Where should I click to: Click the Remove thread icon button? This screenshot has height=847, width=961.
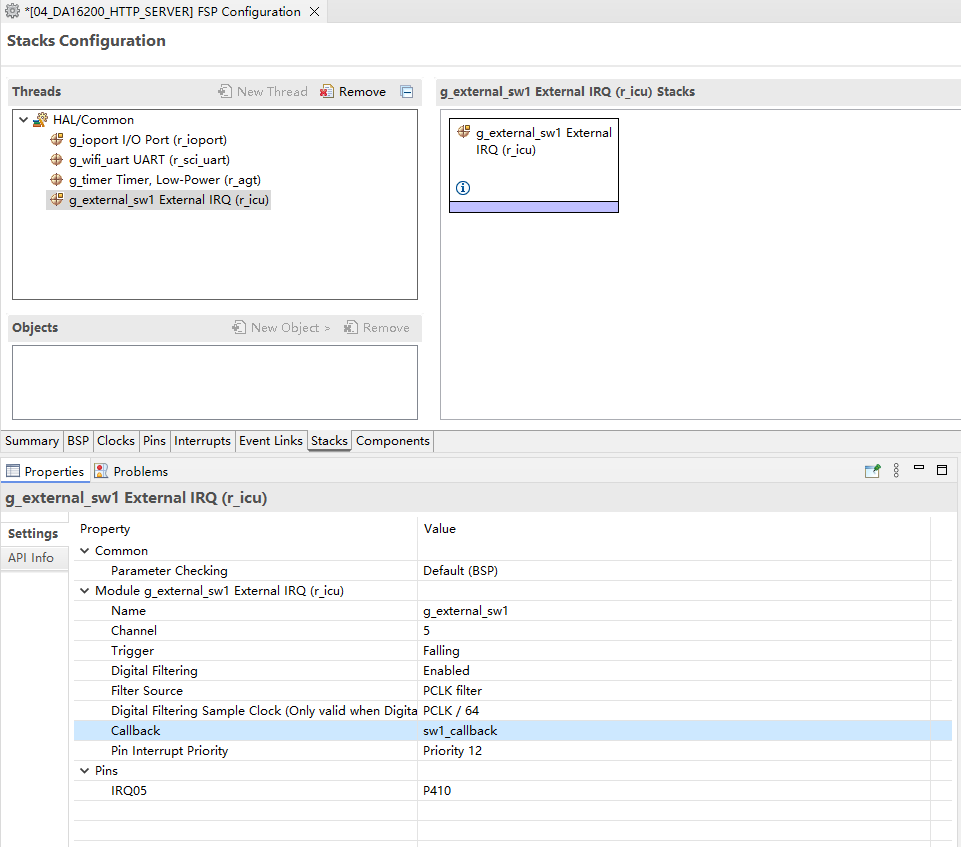click(327, 91)
